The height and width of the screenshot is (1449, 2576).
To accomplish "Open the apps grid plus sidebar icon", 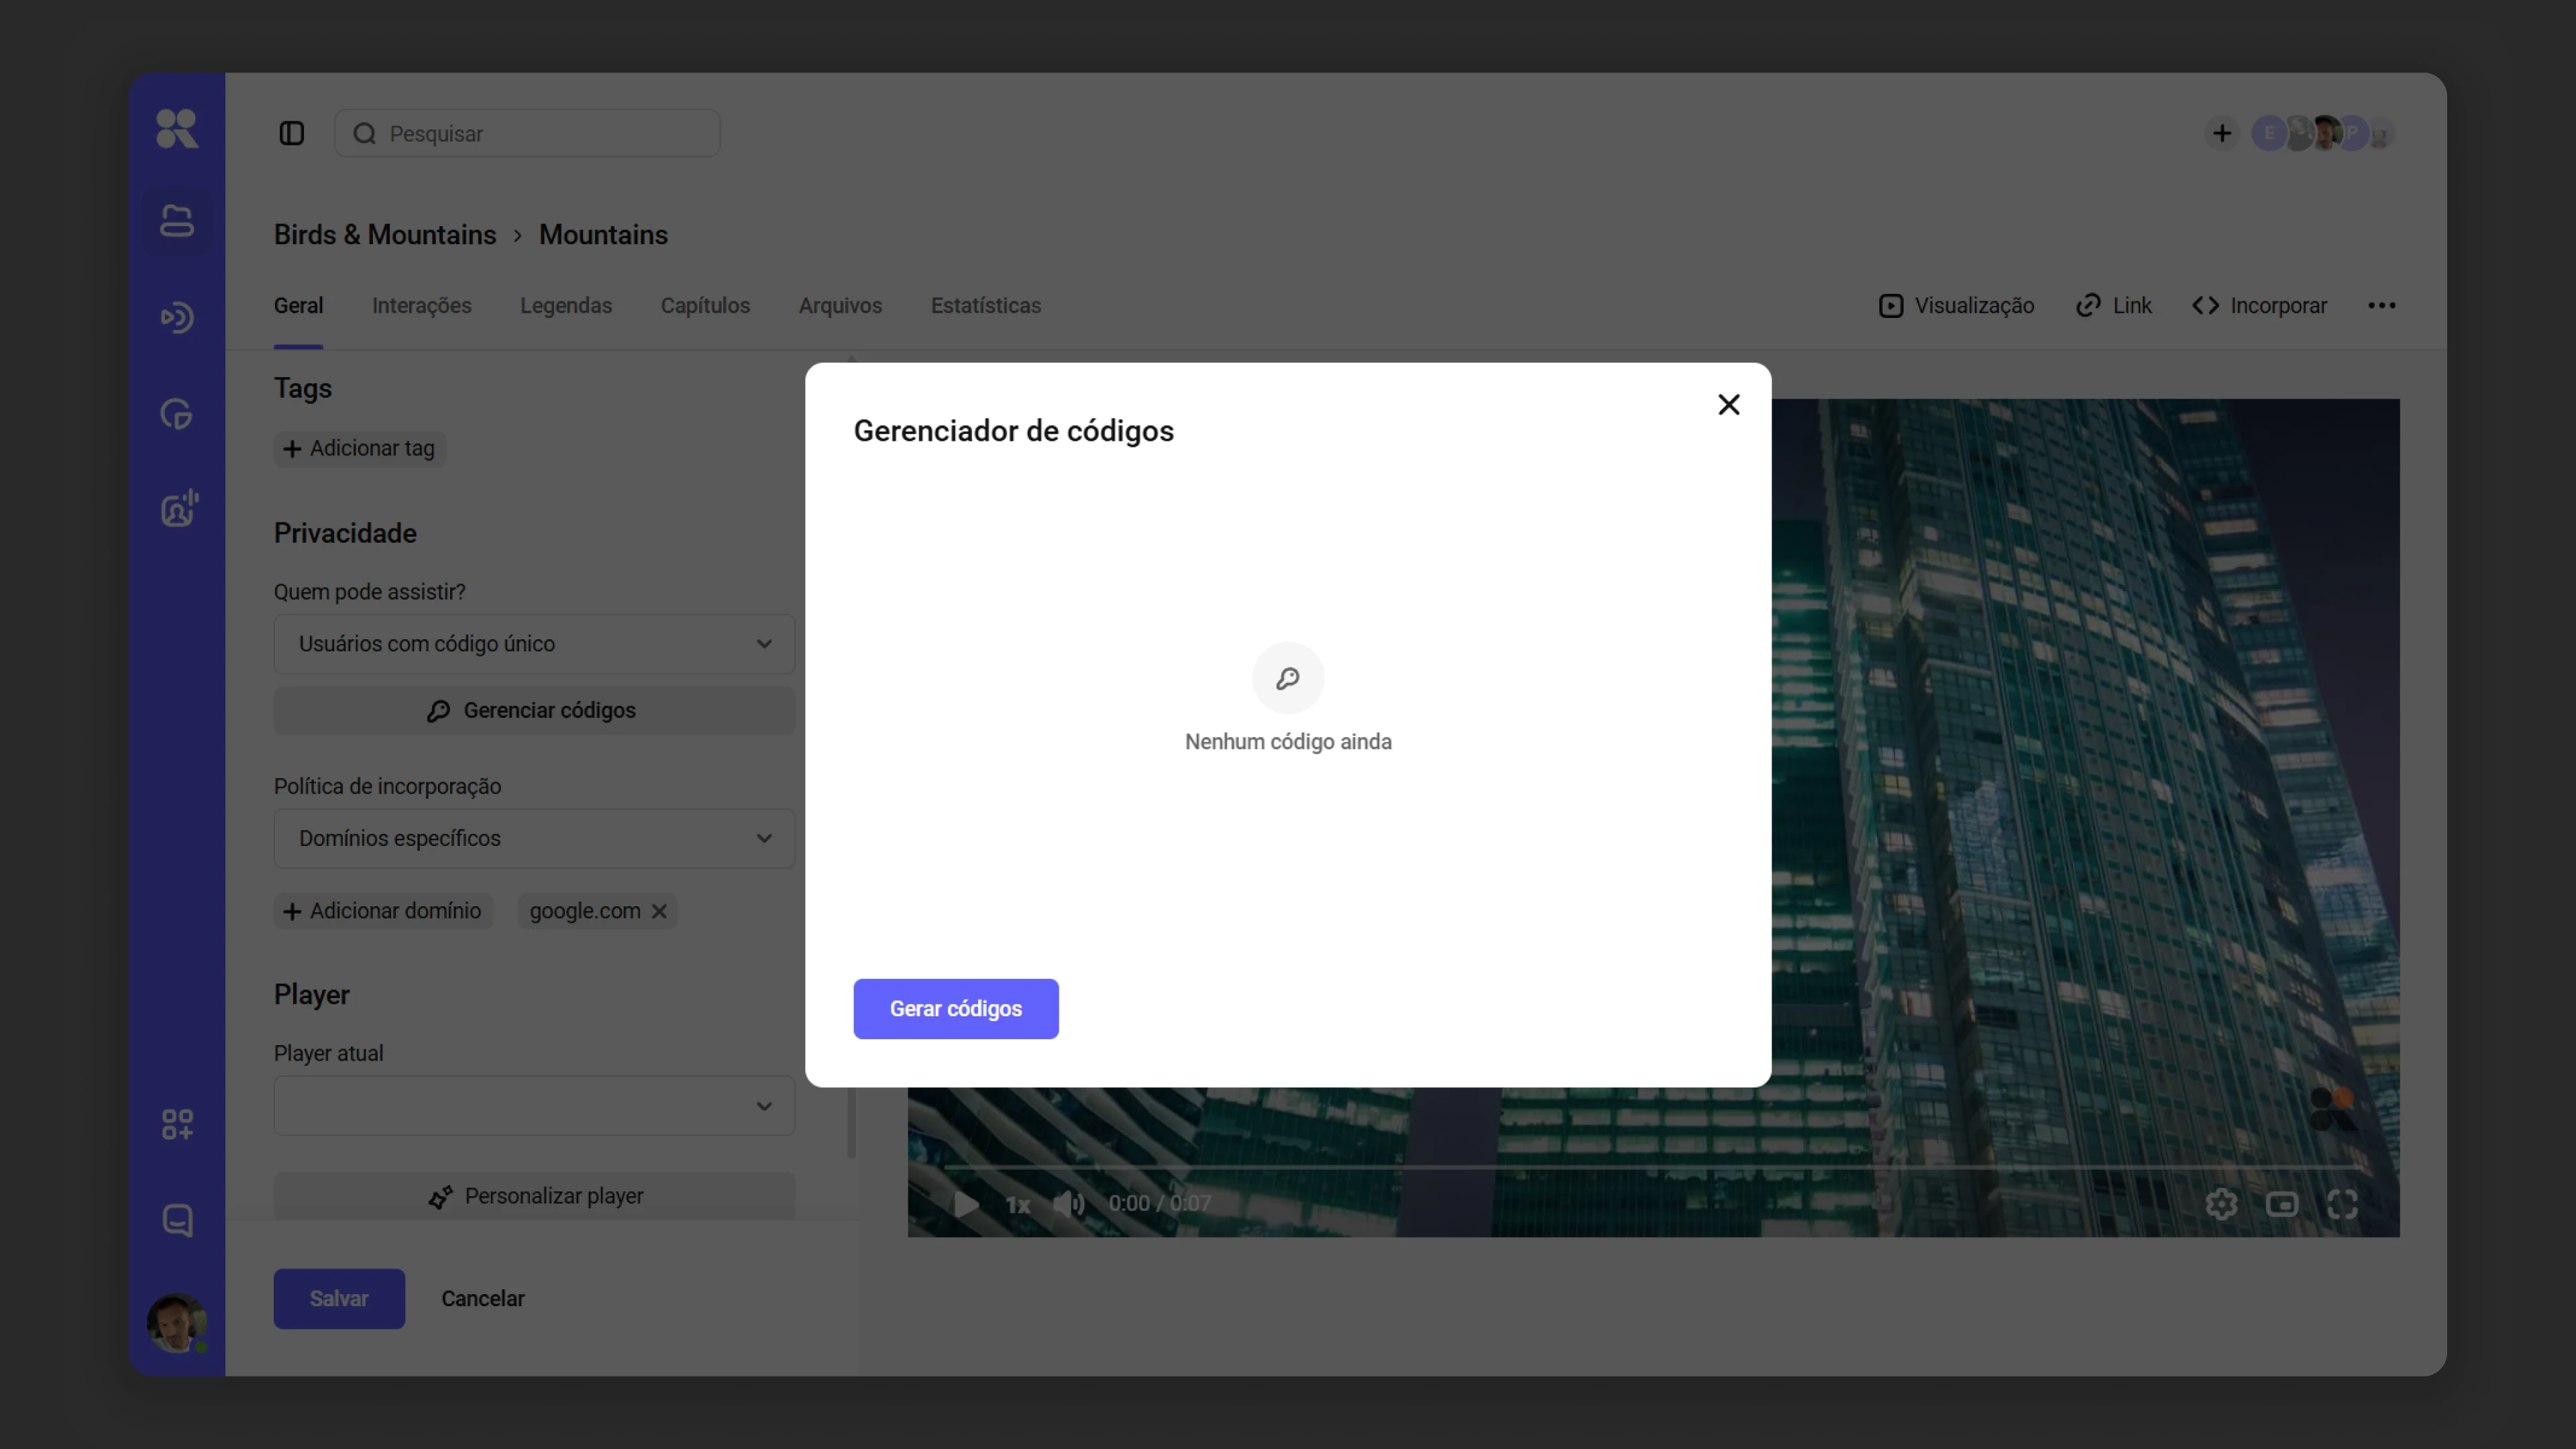I will coord(177,1124).
